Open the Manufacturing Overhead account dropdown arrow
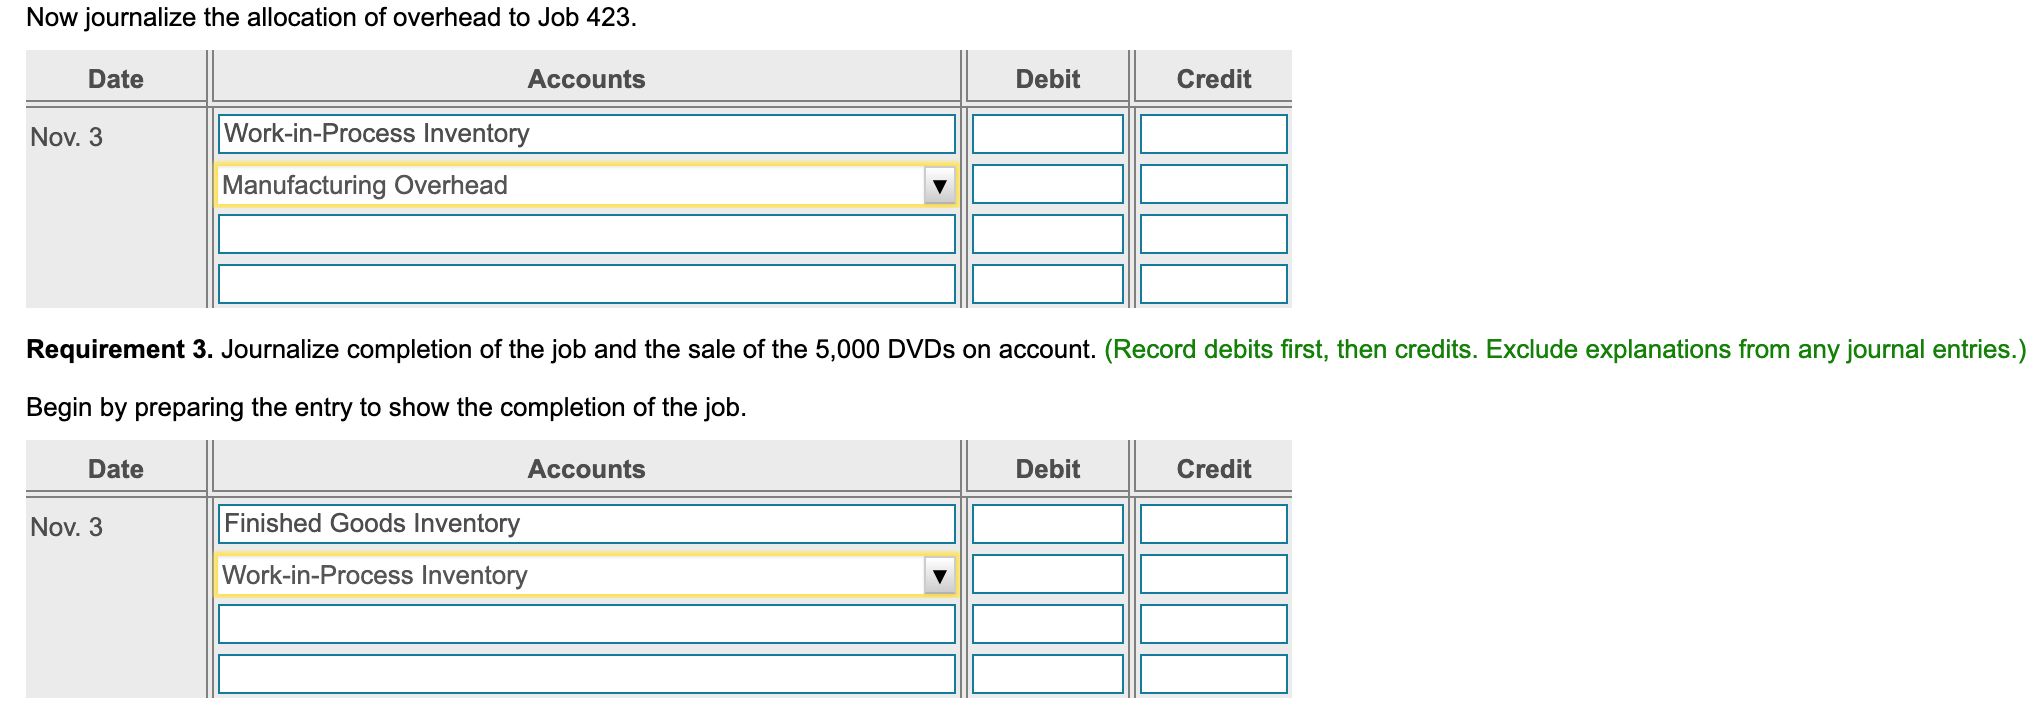Viewport: 2040px width, 720px height. [x=938, y=185]
